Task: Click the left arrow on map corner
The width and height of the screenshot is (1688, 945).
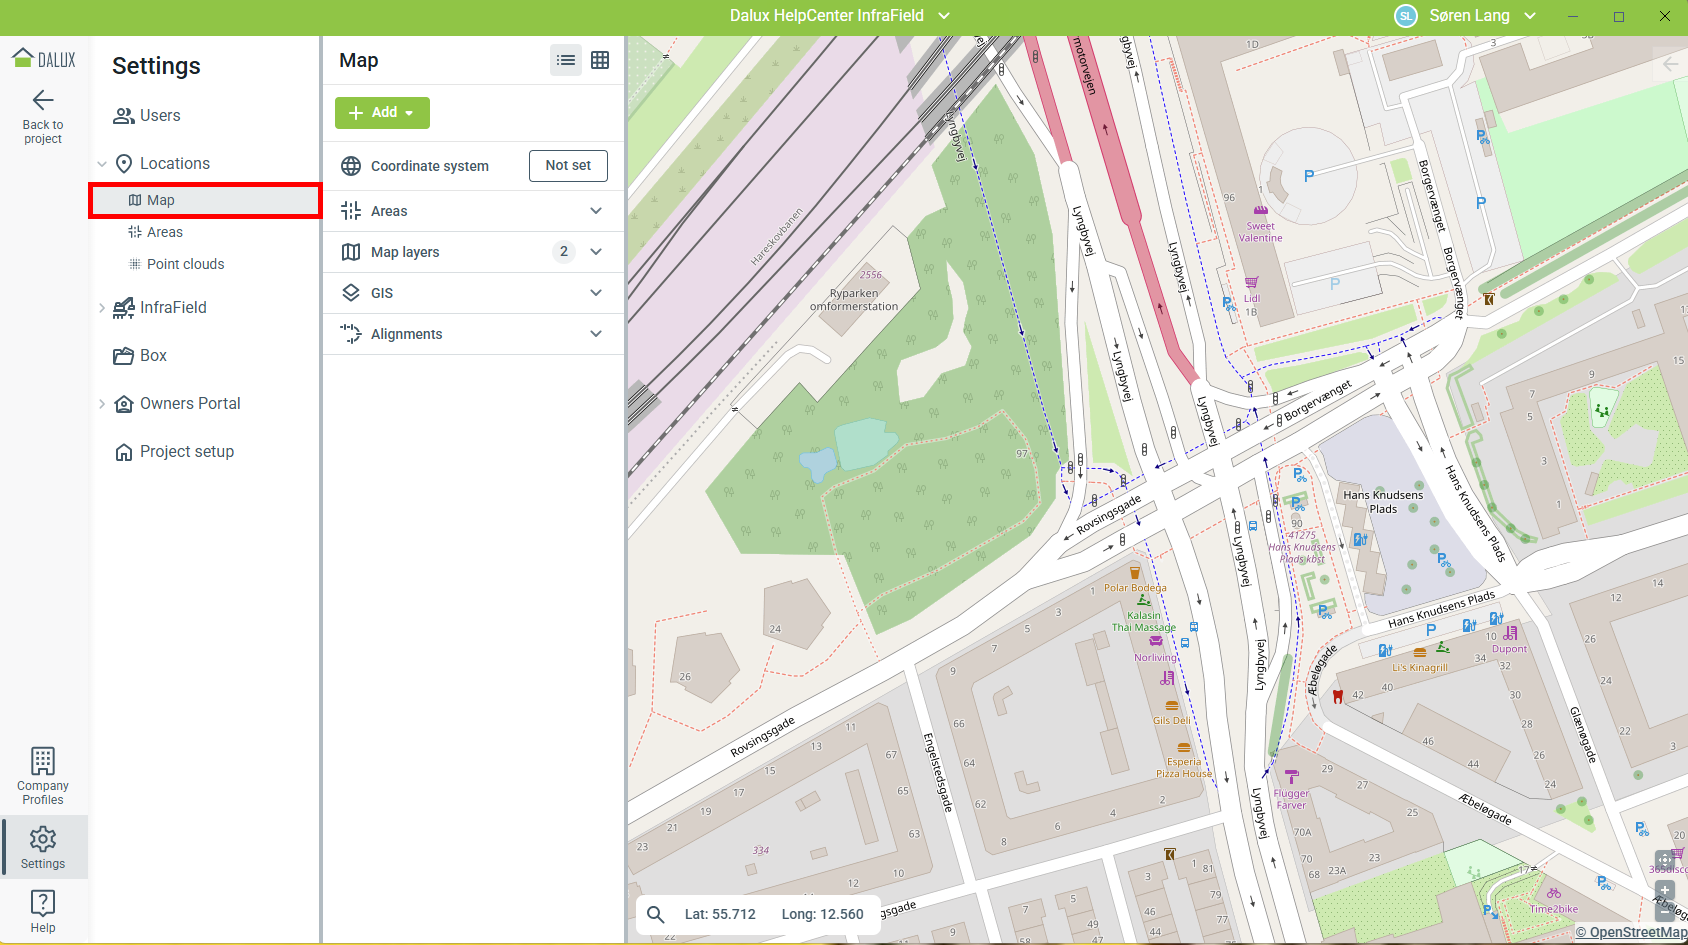Action: (x=1670, y=64)
